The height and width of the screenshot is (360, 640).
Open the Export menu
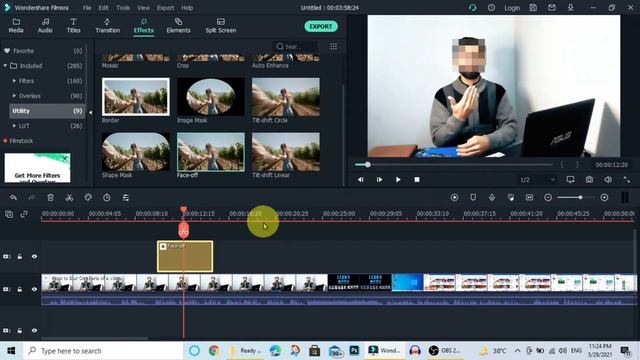165,8
